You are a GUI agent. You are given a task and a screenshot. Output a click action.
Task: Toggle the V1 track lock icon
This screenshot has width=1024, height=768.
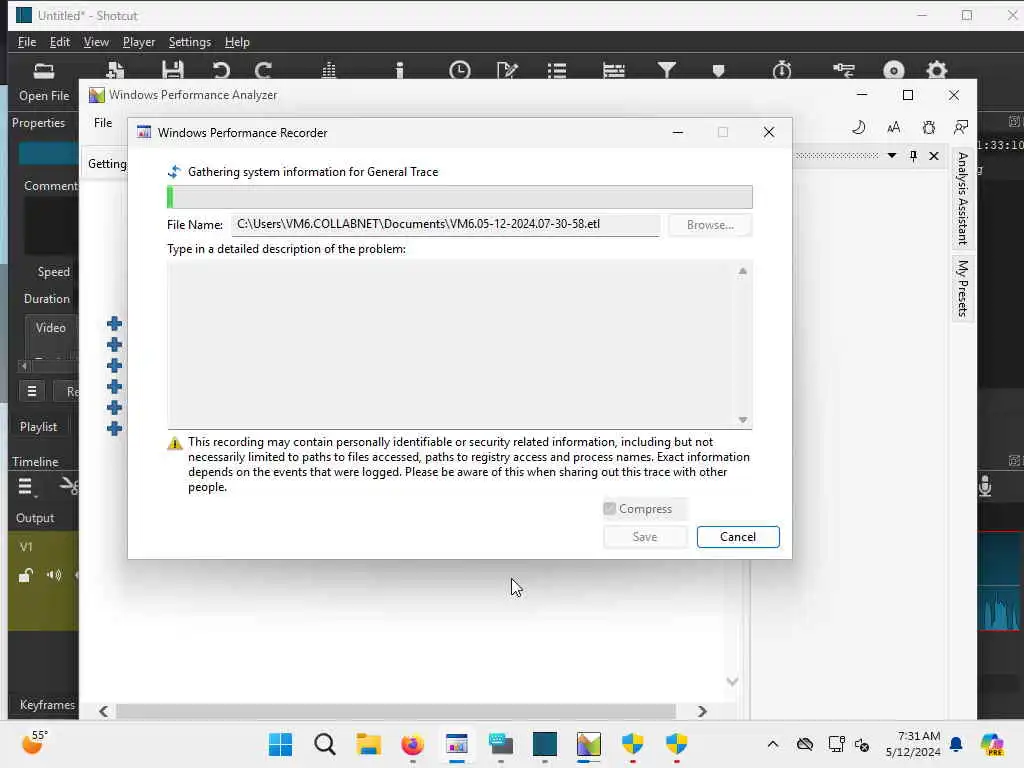point(25,575)
